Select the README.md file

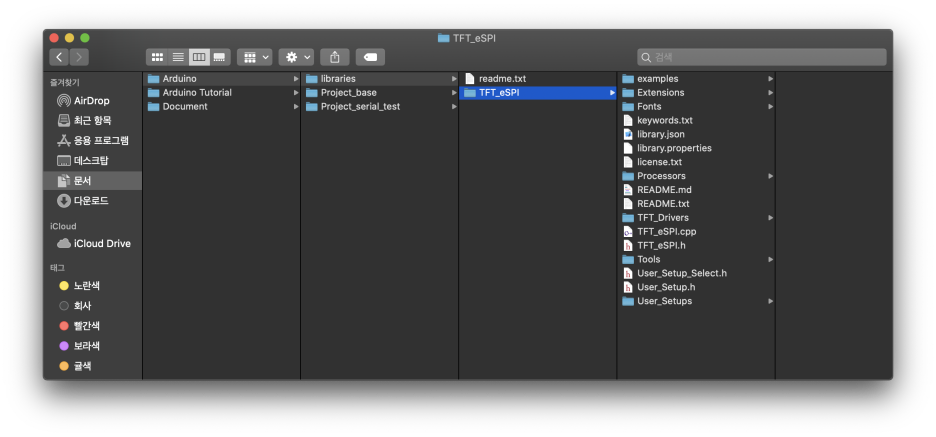pyautogui.click(x=696, y=190)
